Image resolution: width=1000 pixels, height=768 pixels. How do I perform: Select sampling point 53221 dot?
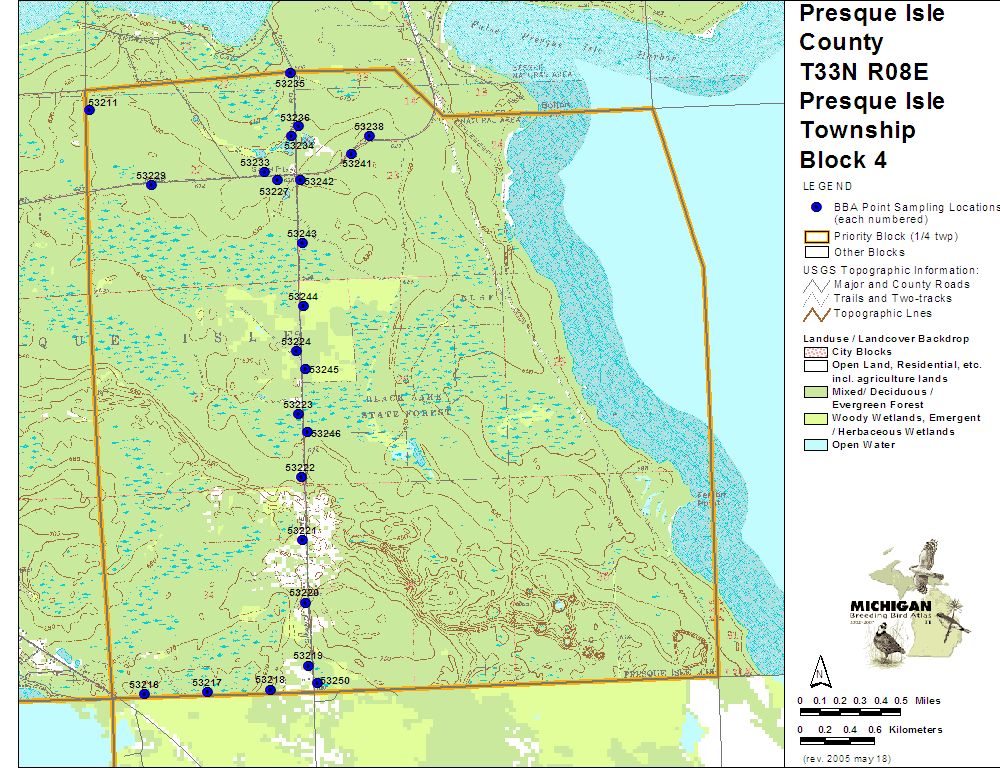tap(302, 540)
